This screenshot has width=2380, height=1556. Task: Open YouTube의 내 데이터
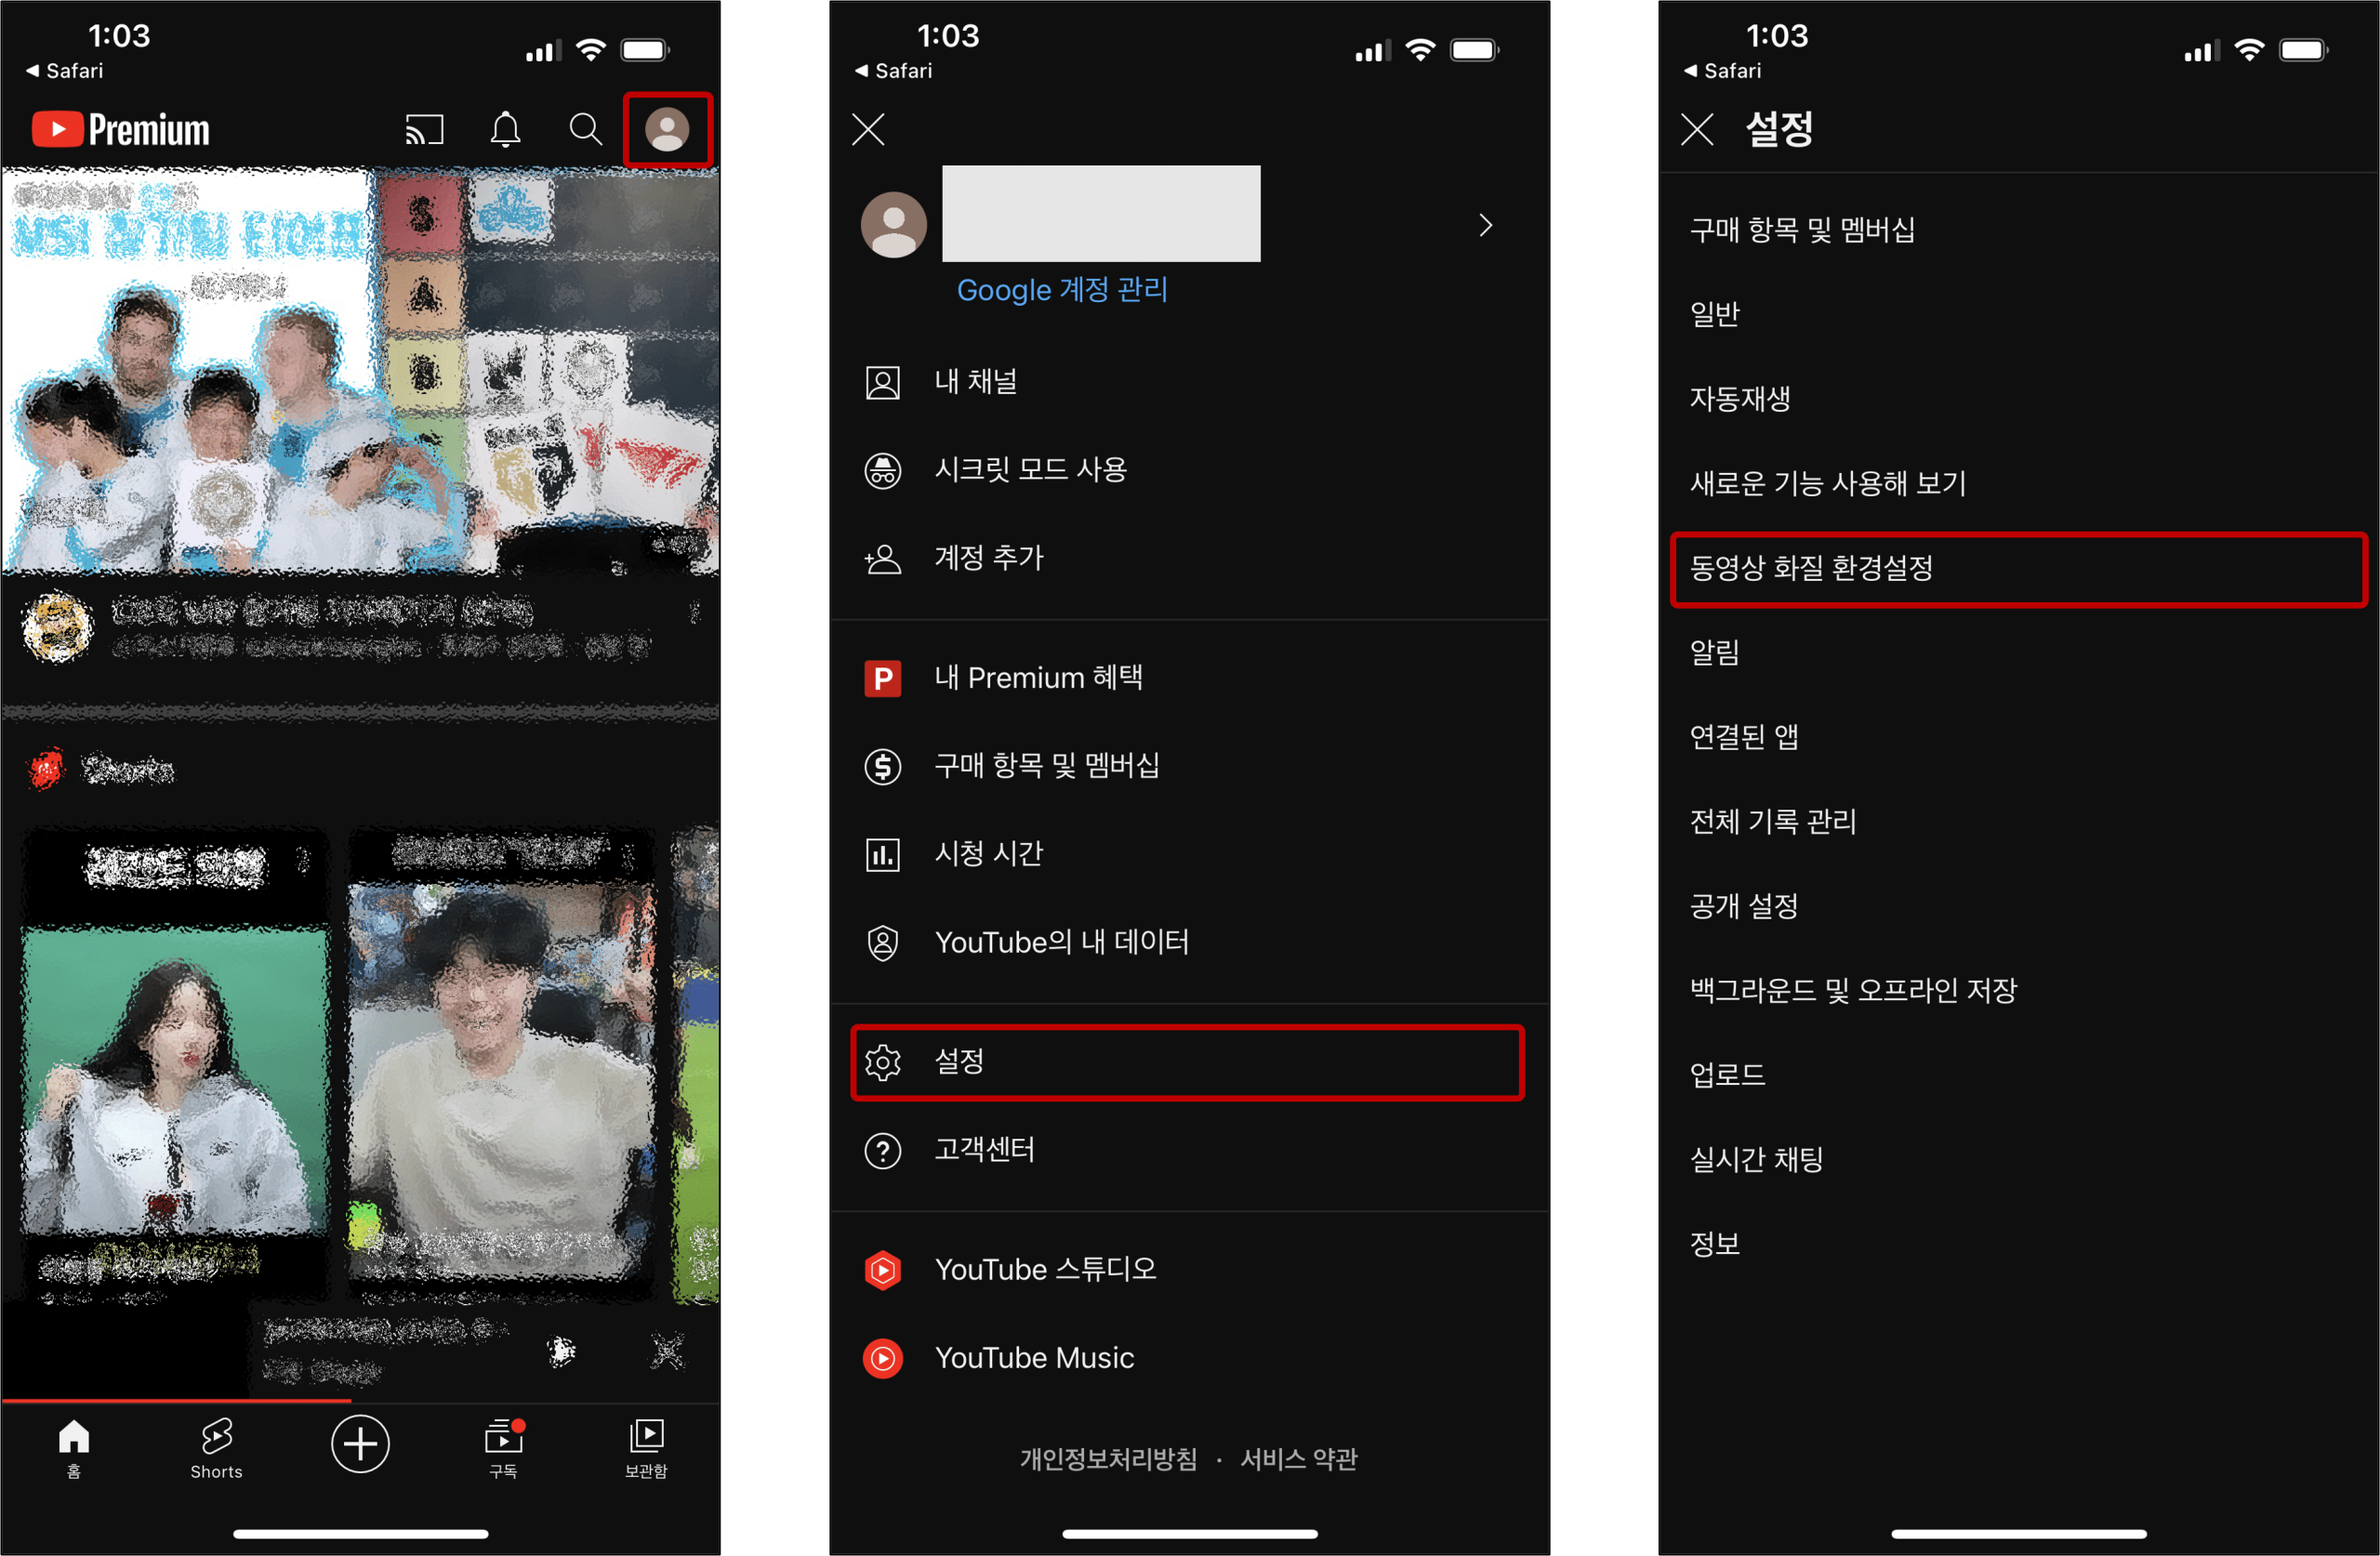click(x=1189, y=942)
